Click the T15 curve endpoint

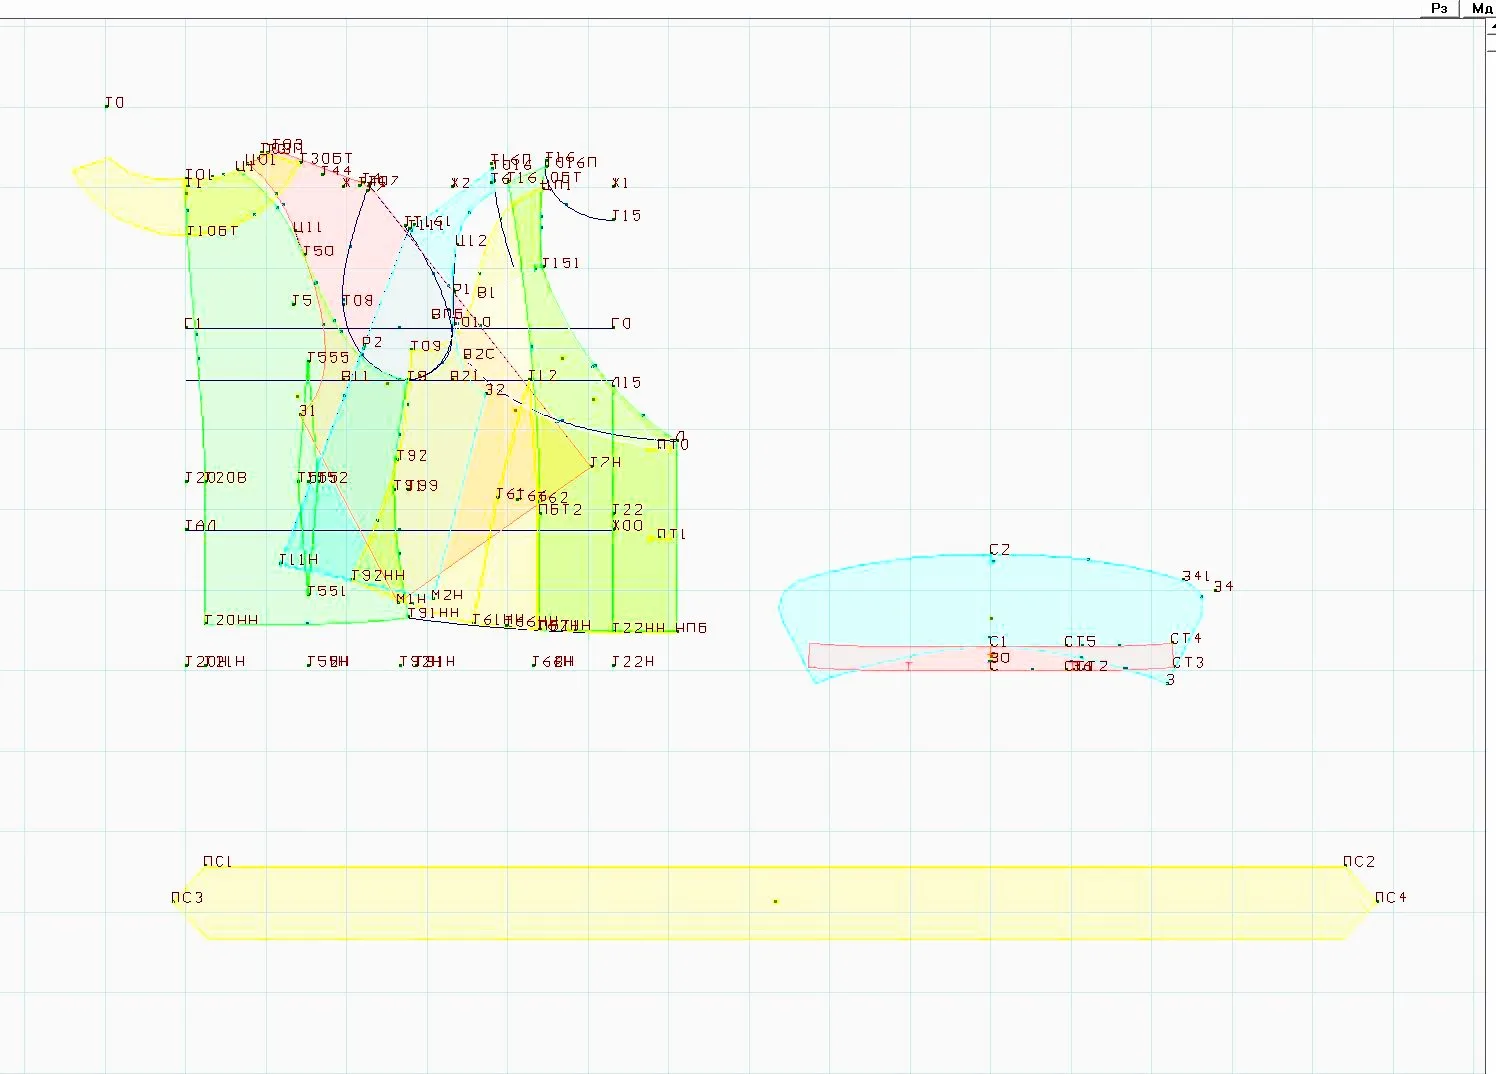point(625,215)
